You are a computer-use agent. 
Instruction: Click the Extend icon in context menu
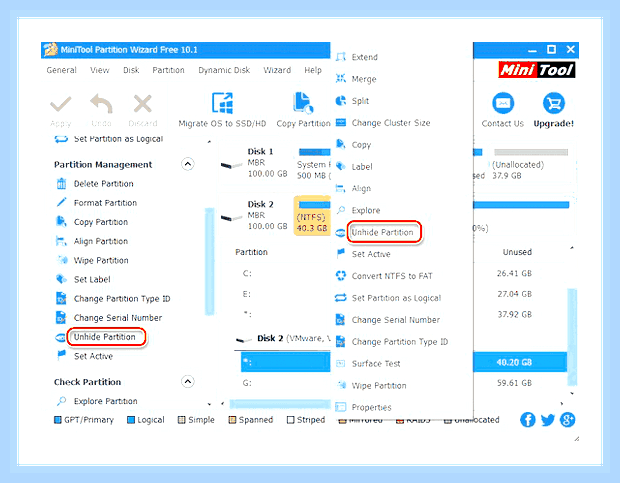[341, 57]
